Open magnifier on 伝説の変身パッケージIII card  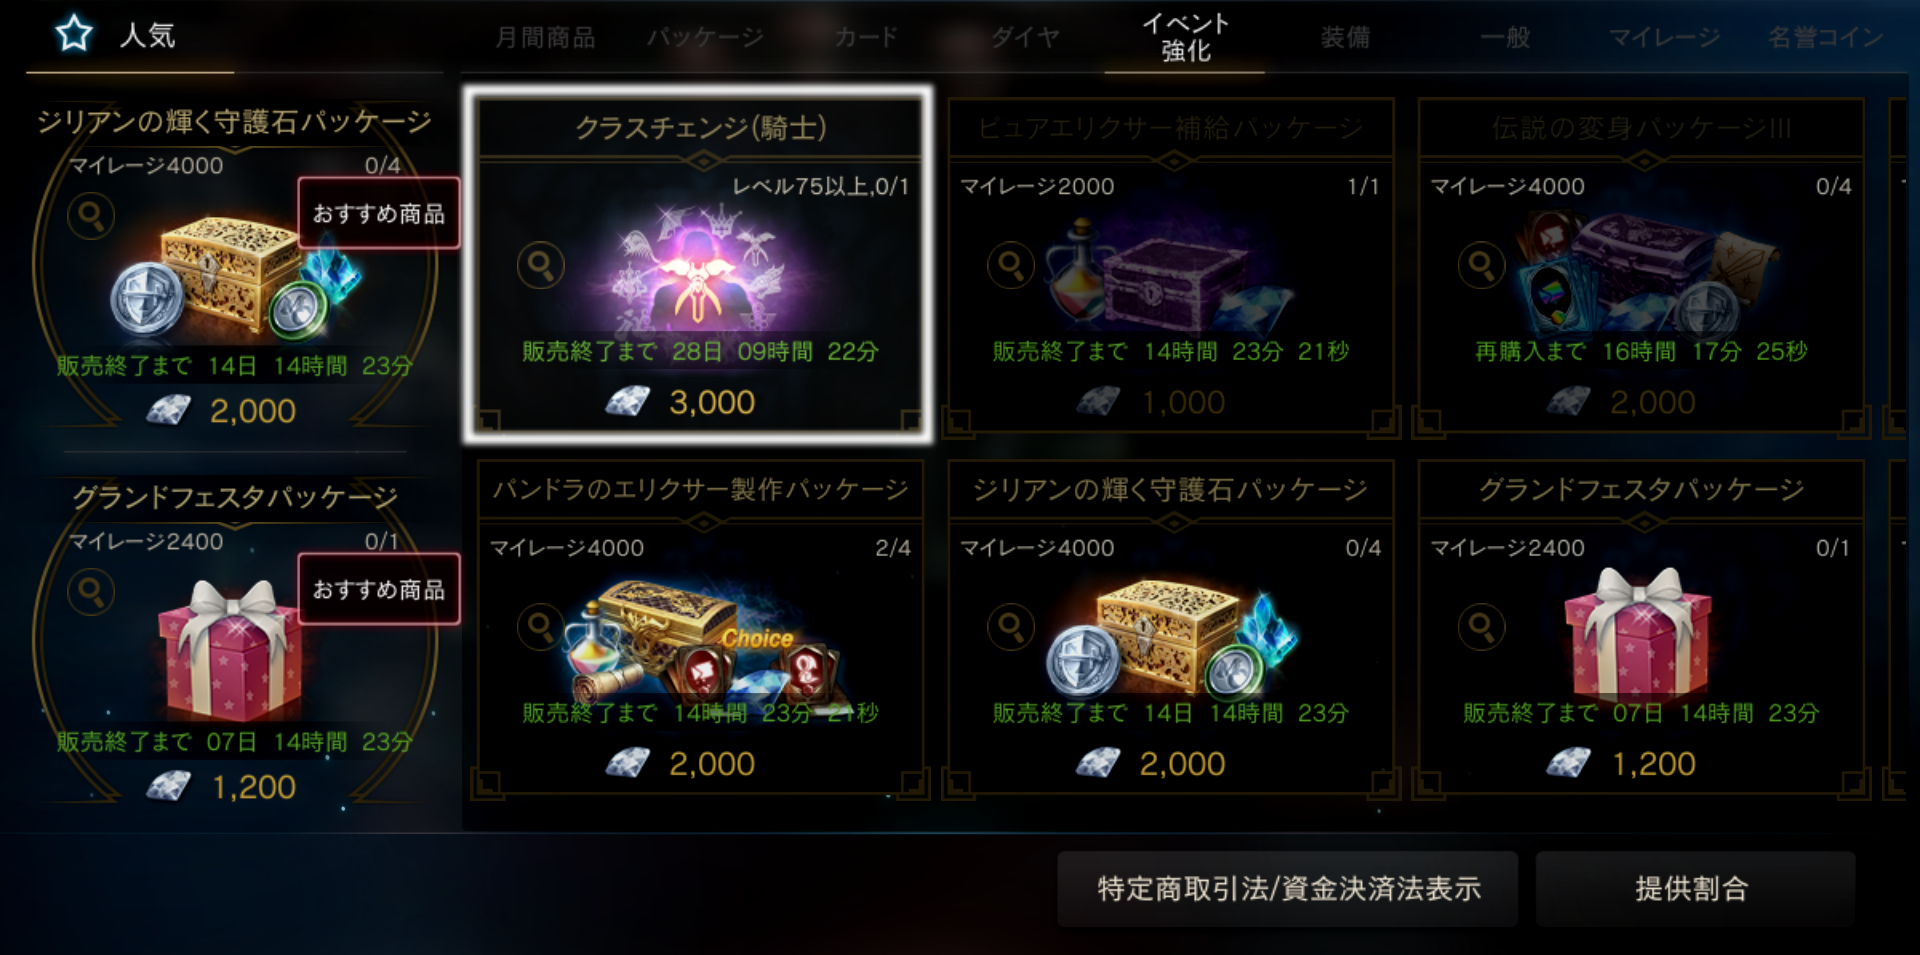tap(1482, 265)
